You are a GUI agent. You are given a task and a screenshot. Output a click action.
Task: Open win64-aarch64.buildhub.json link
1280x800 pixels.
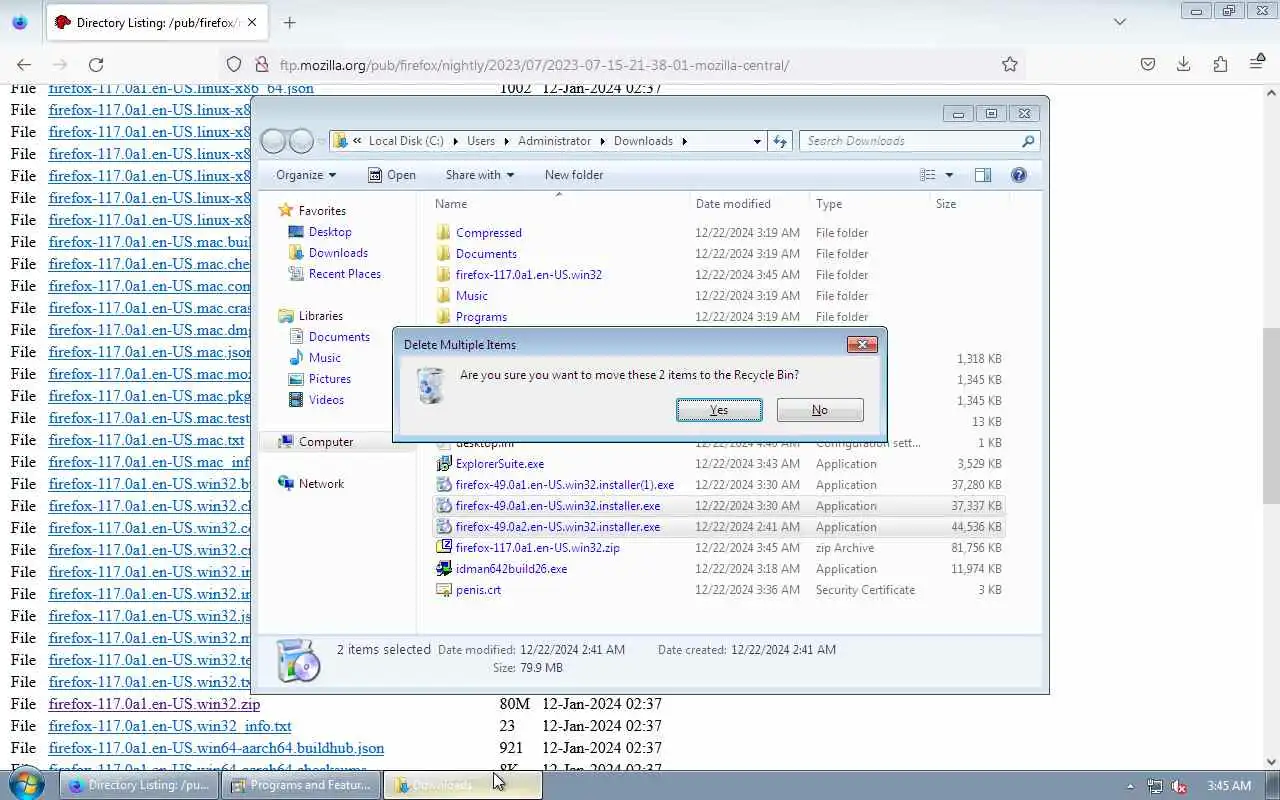point(216,748)
